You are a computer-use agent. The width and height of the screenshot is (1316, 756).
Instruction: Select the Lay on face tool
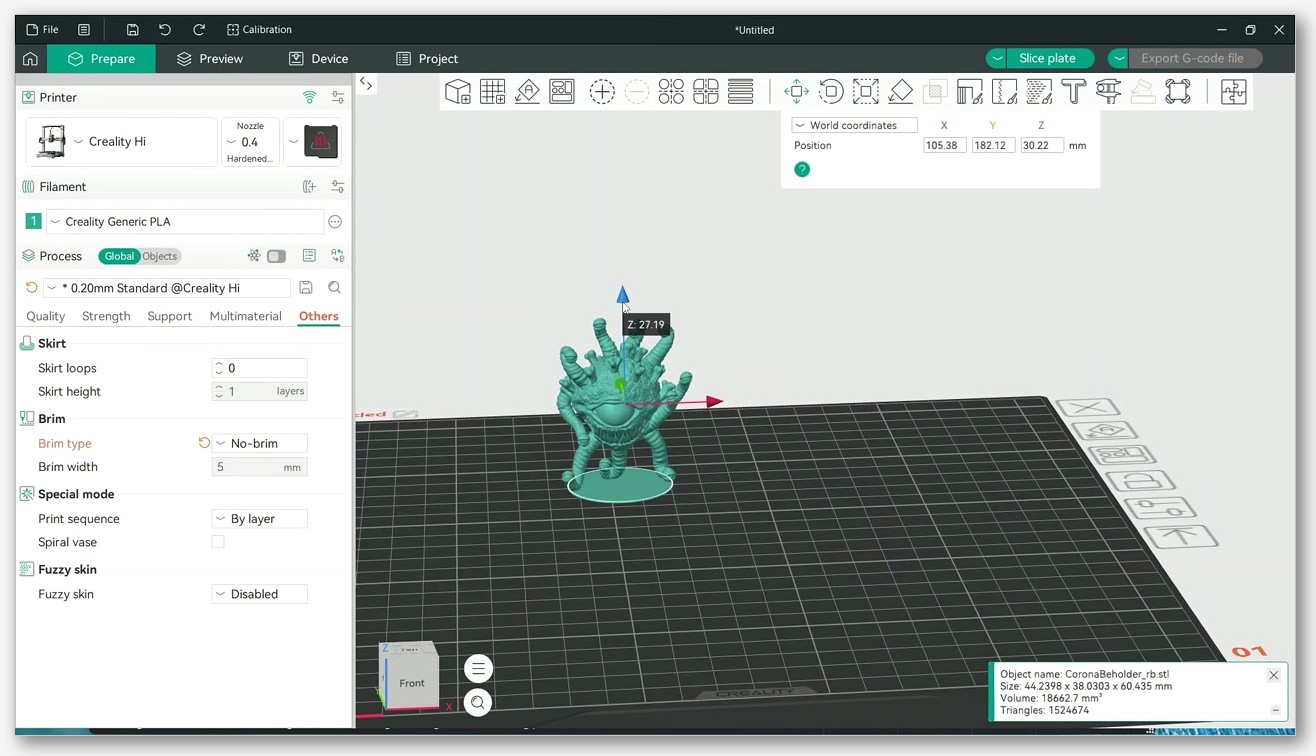tap(900, 92)
